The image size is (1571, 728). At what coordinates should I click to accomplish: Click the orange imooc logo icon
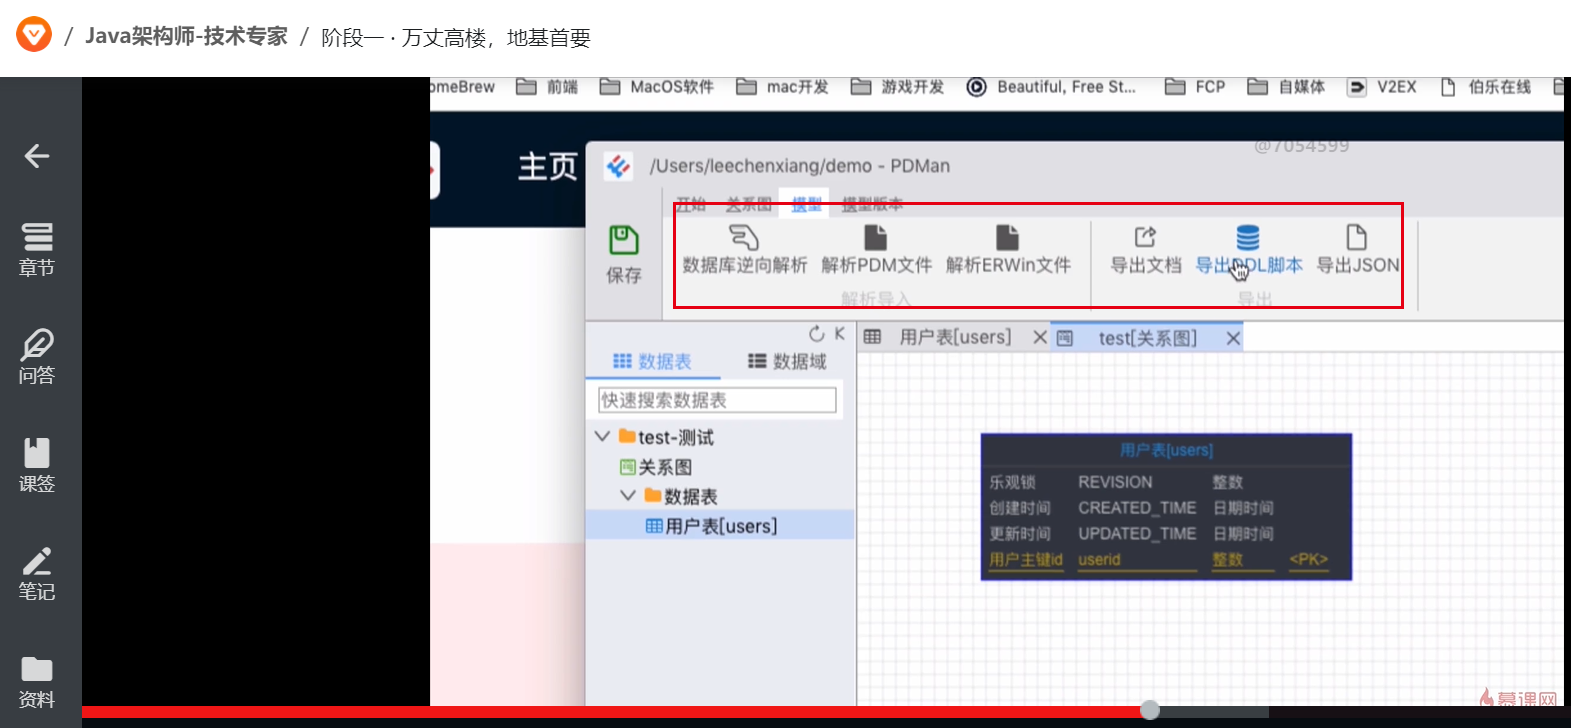[34, 35]
